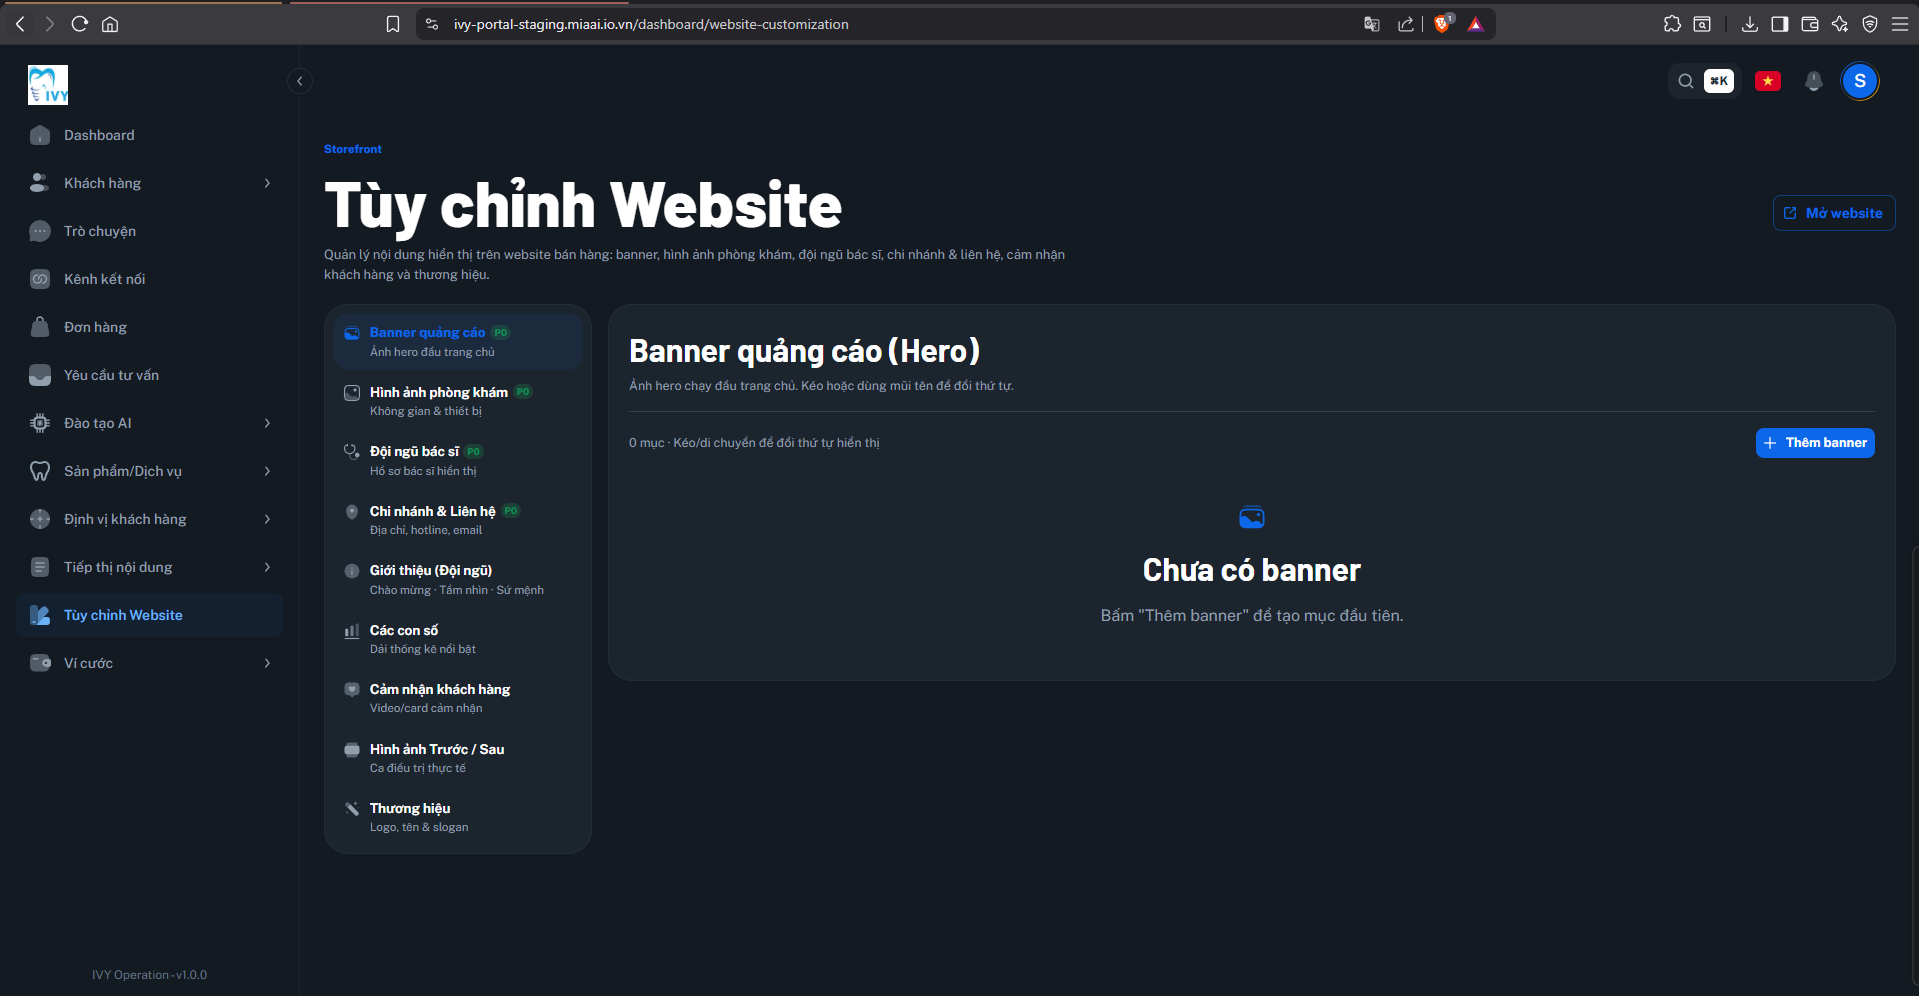The height and width of the screenshot is (996, 1919).
Task: Open browser downloads icon
Action: point(1750,24)
